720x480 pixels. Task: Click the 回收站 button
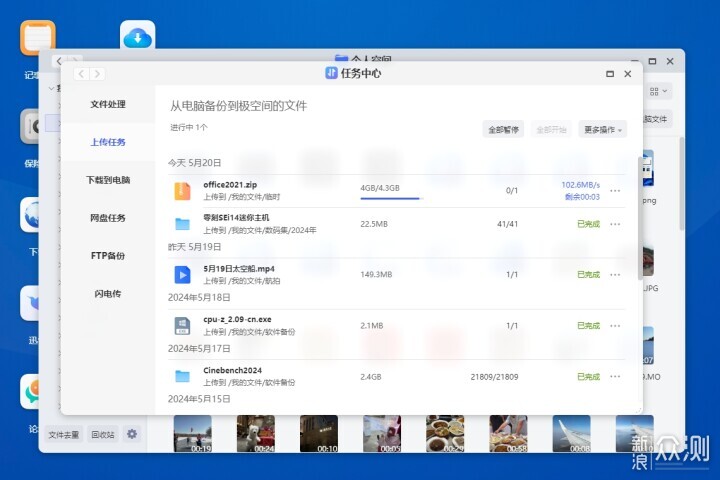click(x=103, y=435)
